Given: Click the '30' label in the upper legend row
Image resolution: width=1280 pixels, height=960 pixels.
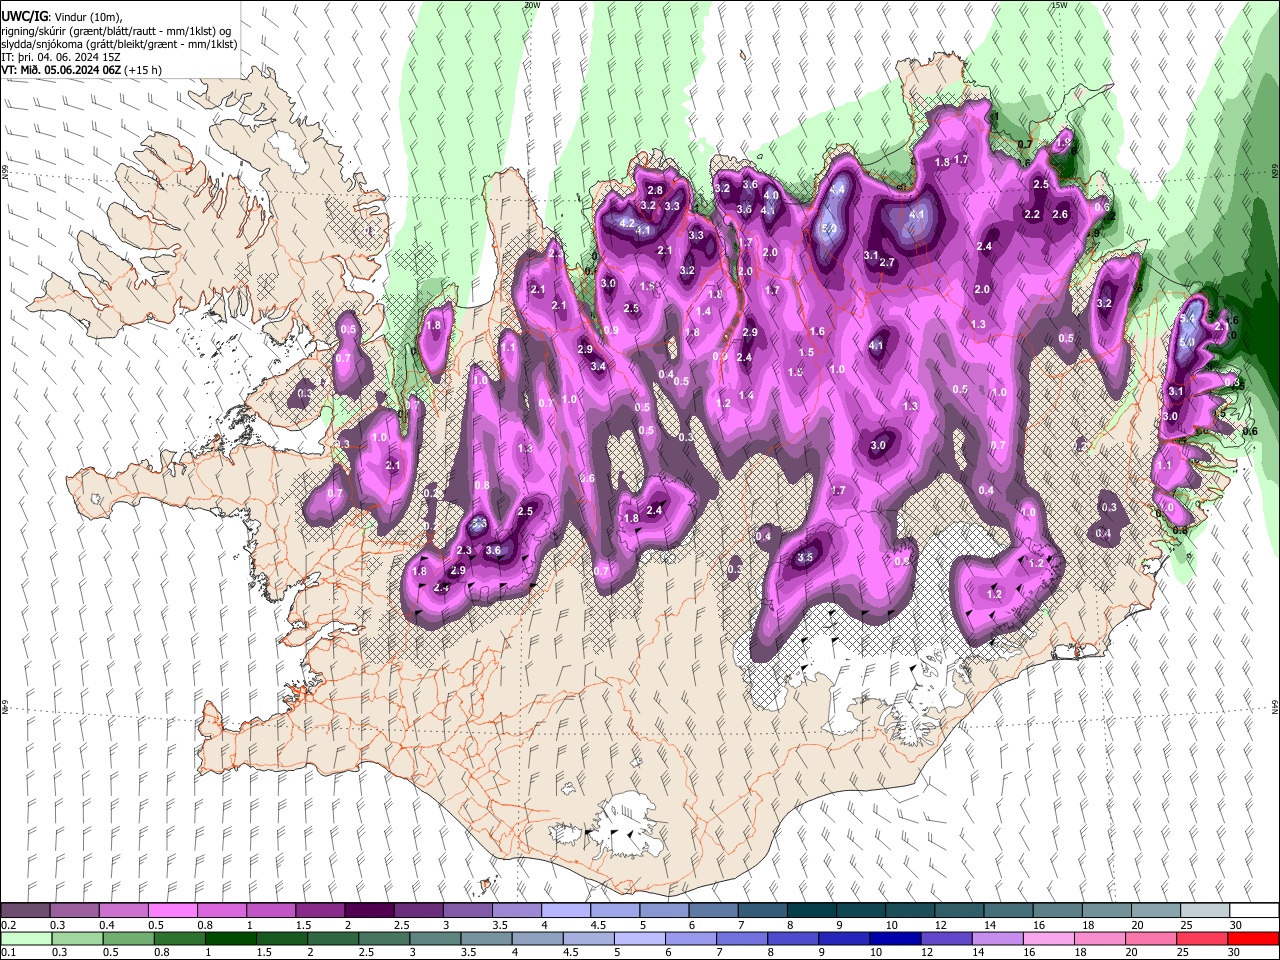Looking at the screenshot, I should point(1235,925).
